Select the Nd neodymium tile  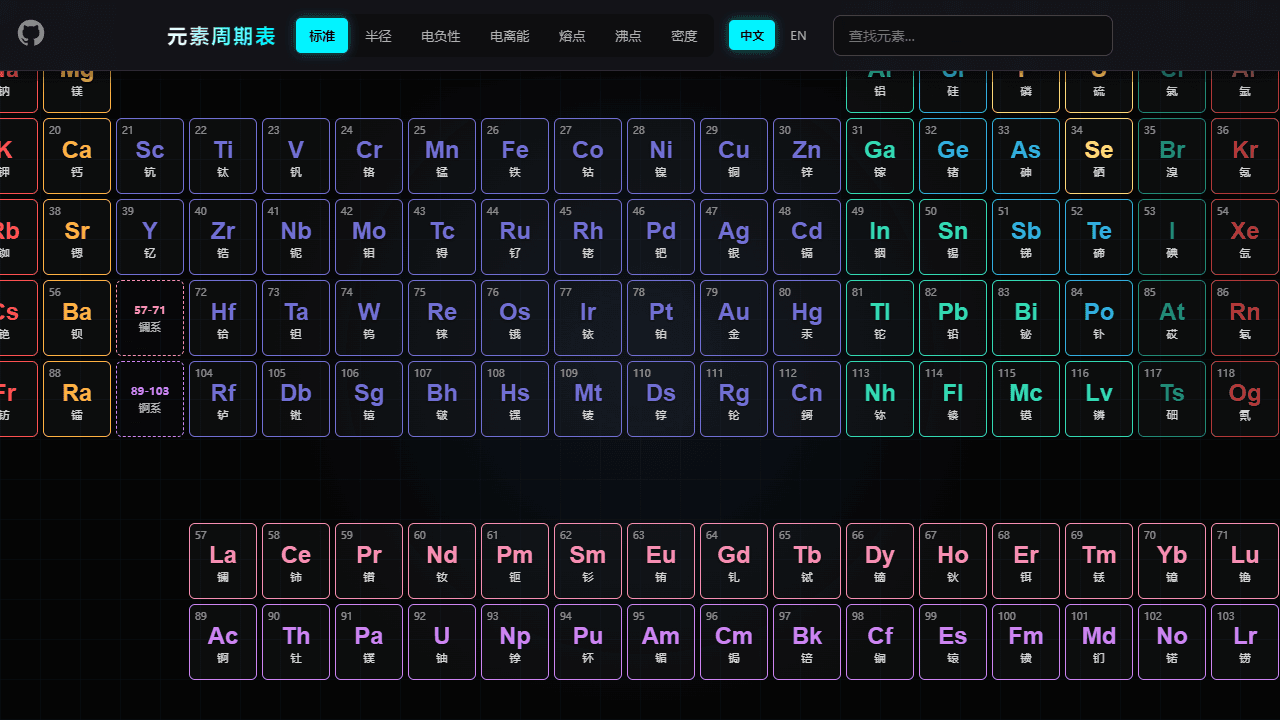click(442, 561)
